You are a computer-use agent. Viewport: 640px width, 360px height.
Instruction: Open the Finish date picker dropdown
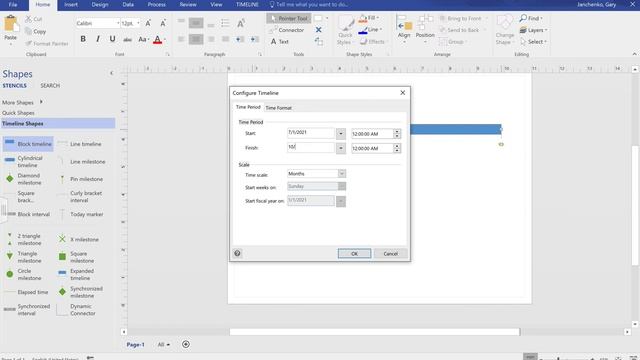pos(341,148)
